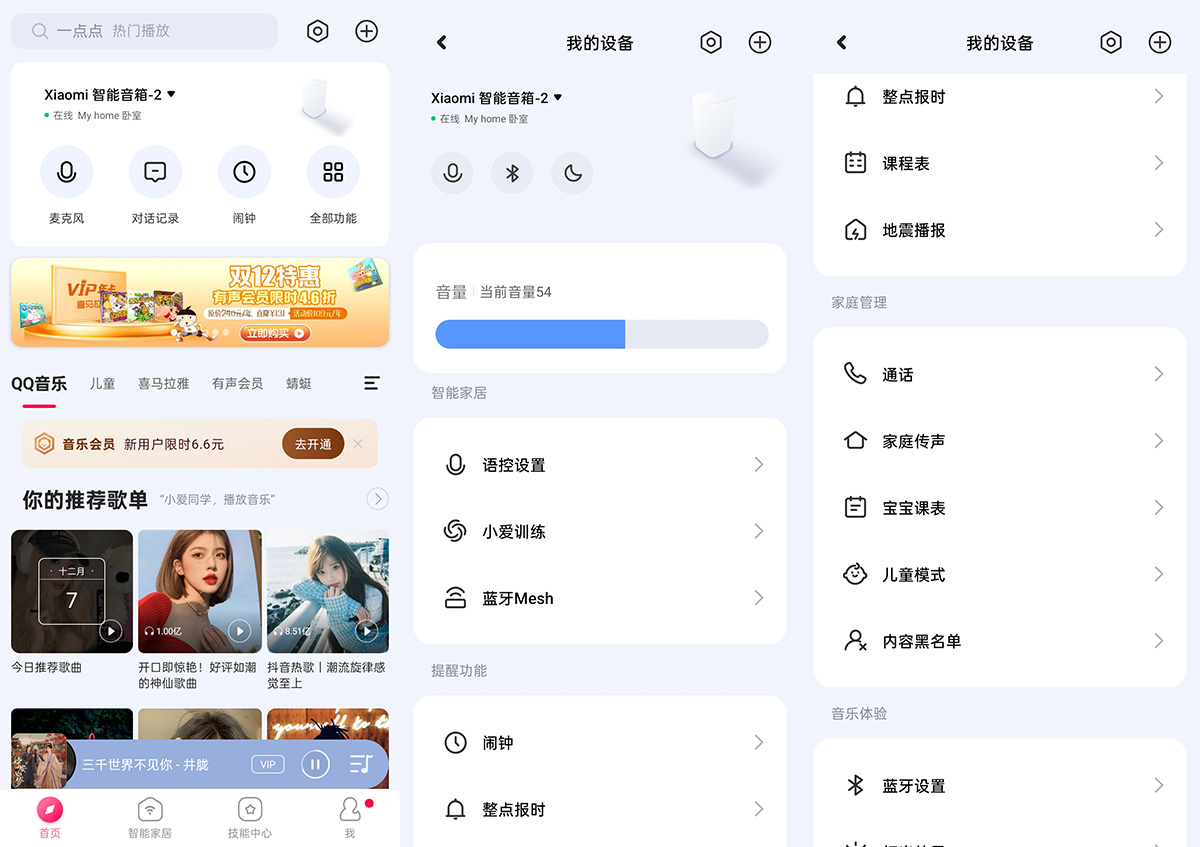Switch to the 蜻蜓 tab

[299, 383]
